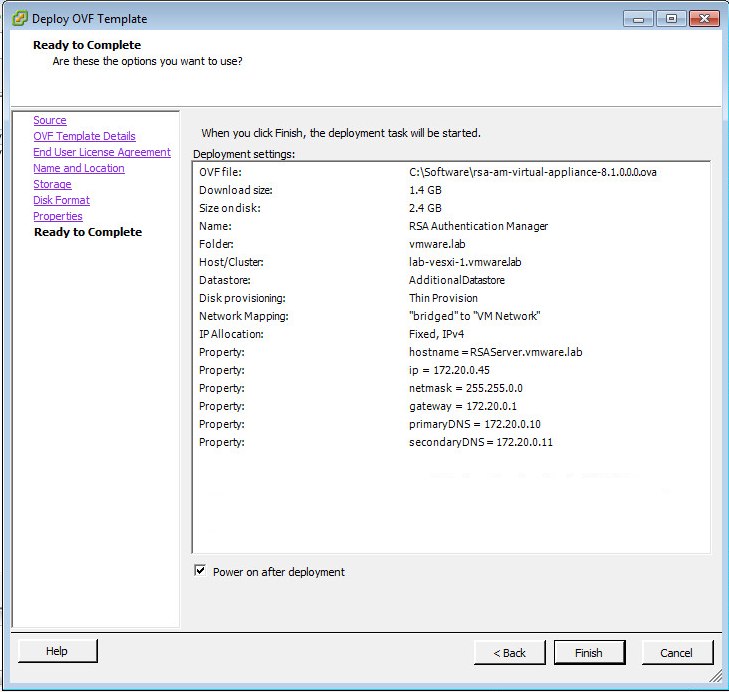
Task: Click the Network Mapping label
Action: (244, 316)
